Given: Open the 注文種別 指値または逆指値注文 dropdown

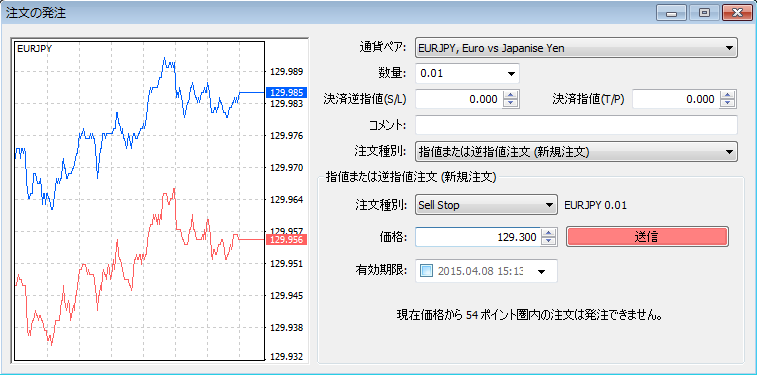Looking at the screenshot, I should [x=576, y=152].
